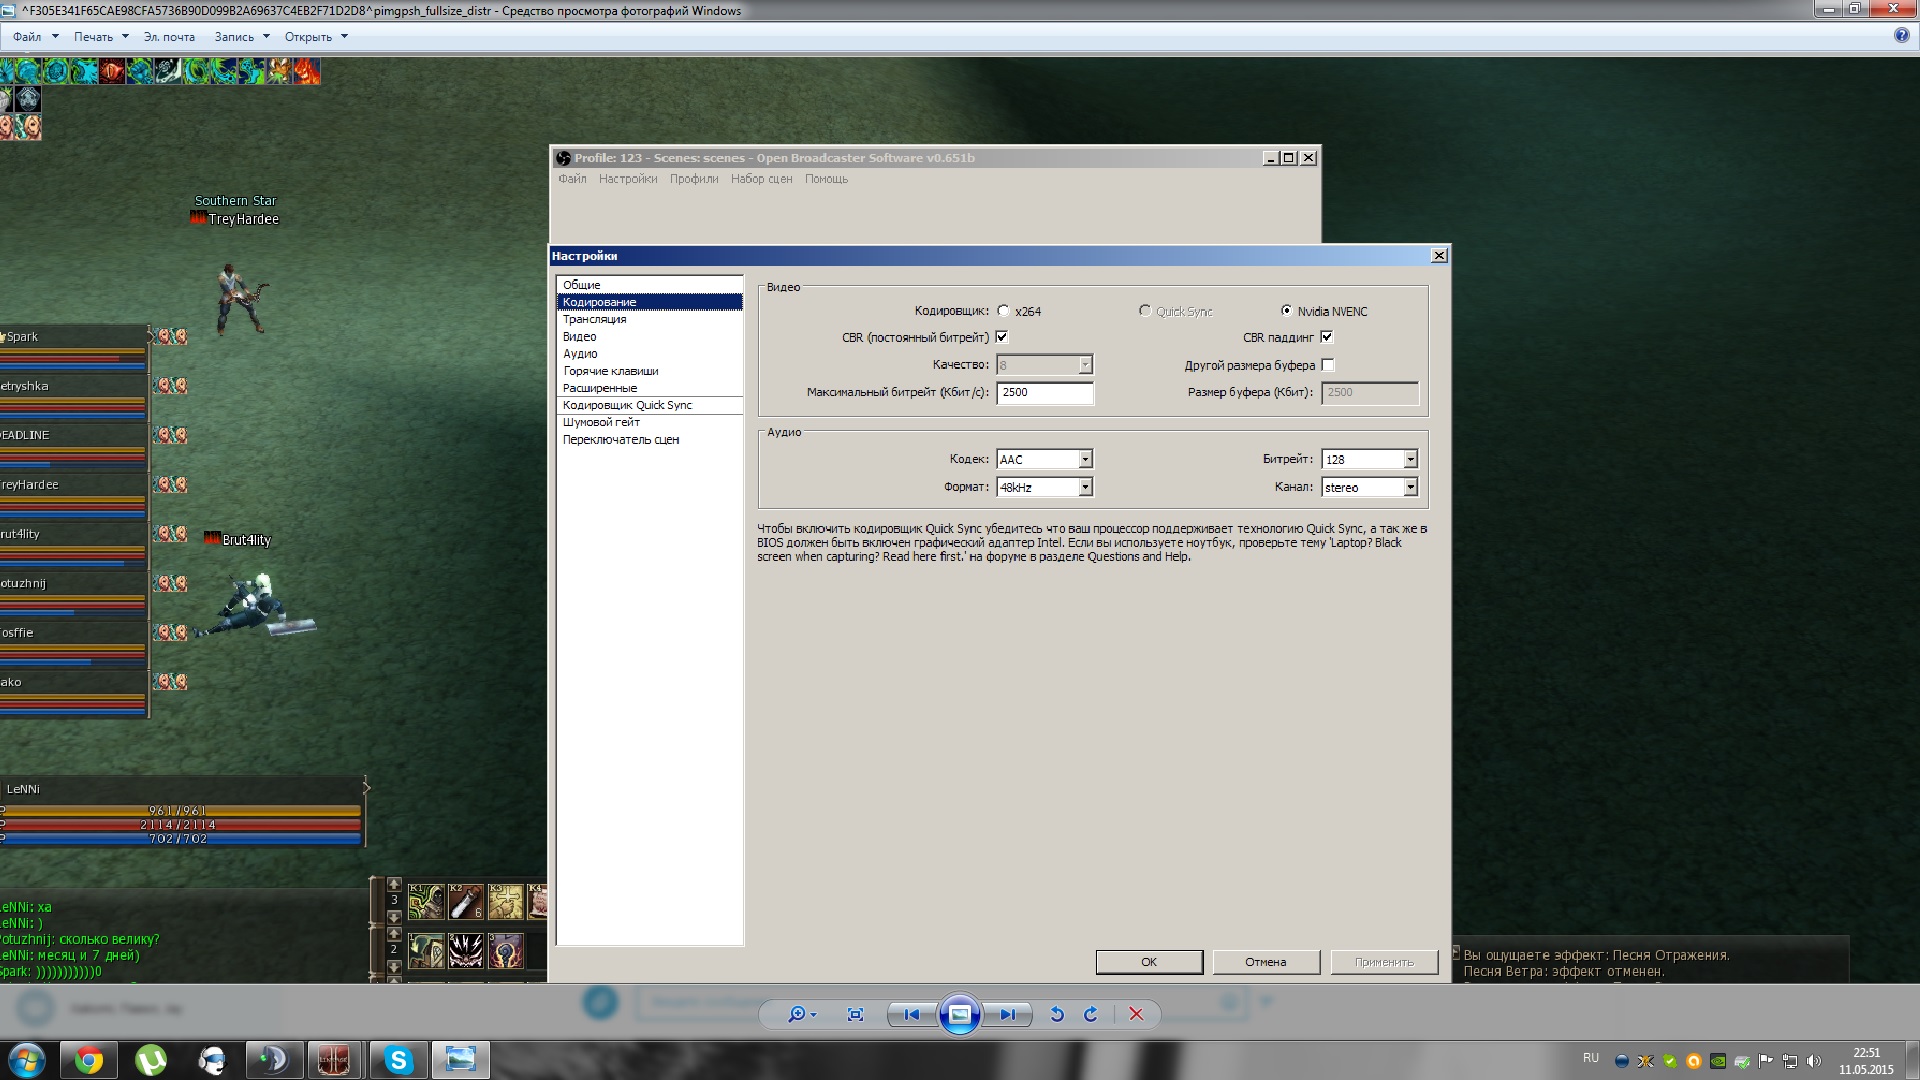Start the slideshow with the center button
This screenshot has height=1080, width=1920.
tap(959, 1014)
